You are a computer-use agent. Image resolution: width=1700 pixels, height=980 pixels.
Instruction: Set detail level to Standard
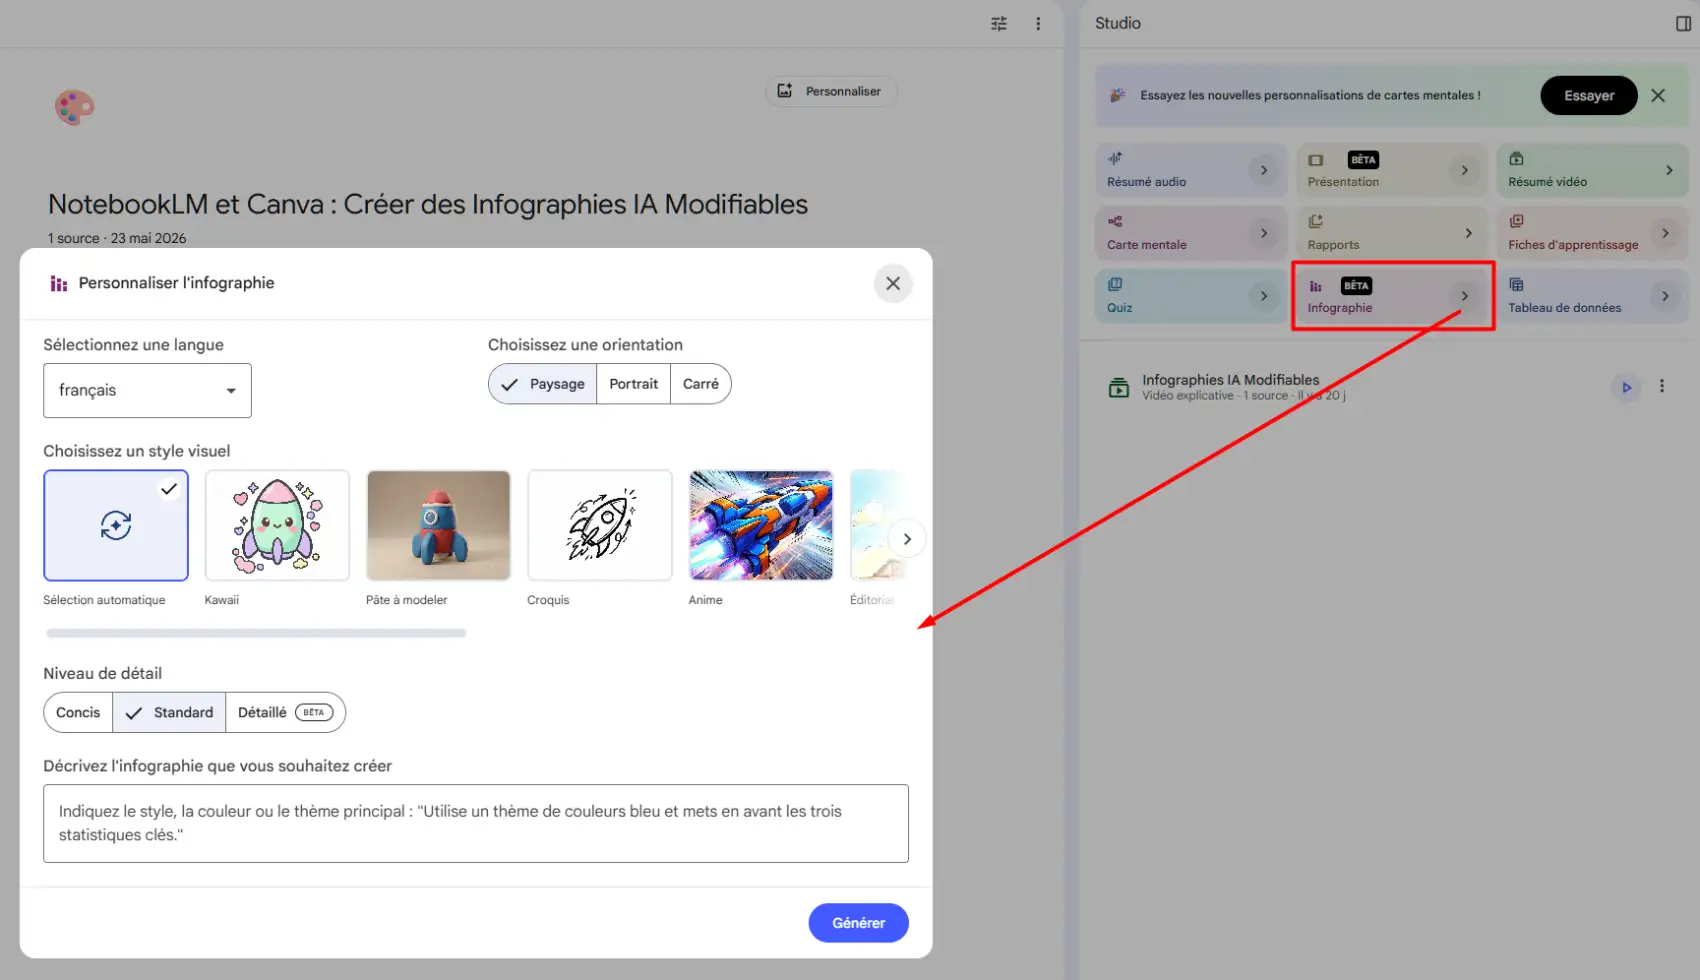169,713
